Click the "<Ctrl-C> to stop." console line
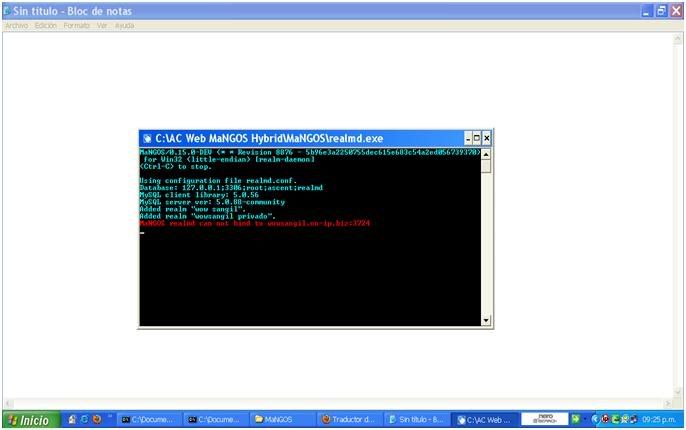Viewport: 686px width, 430px height. [175, 167]
